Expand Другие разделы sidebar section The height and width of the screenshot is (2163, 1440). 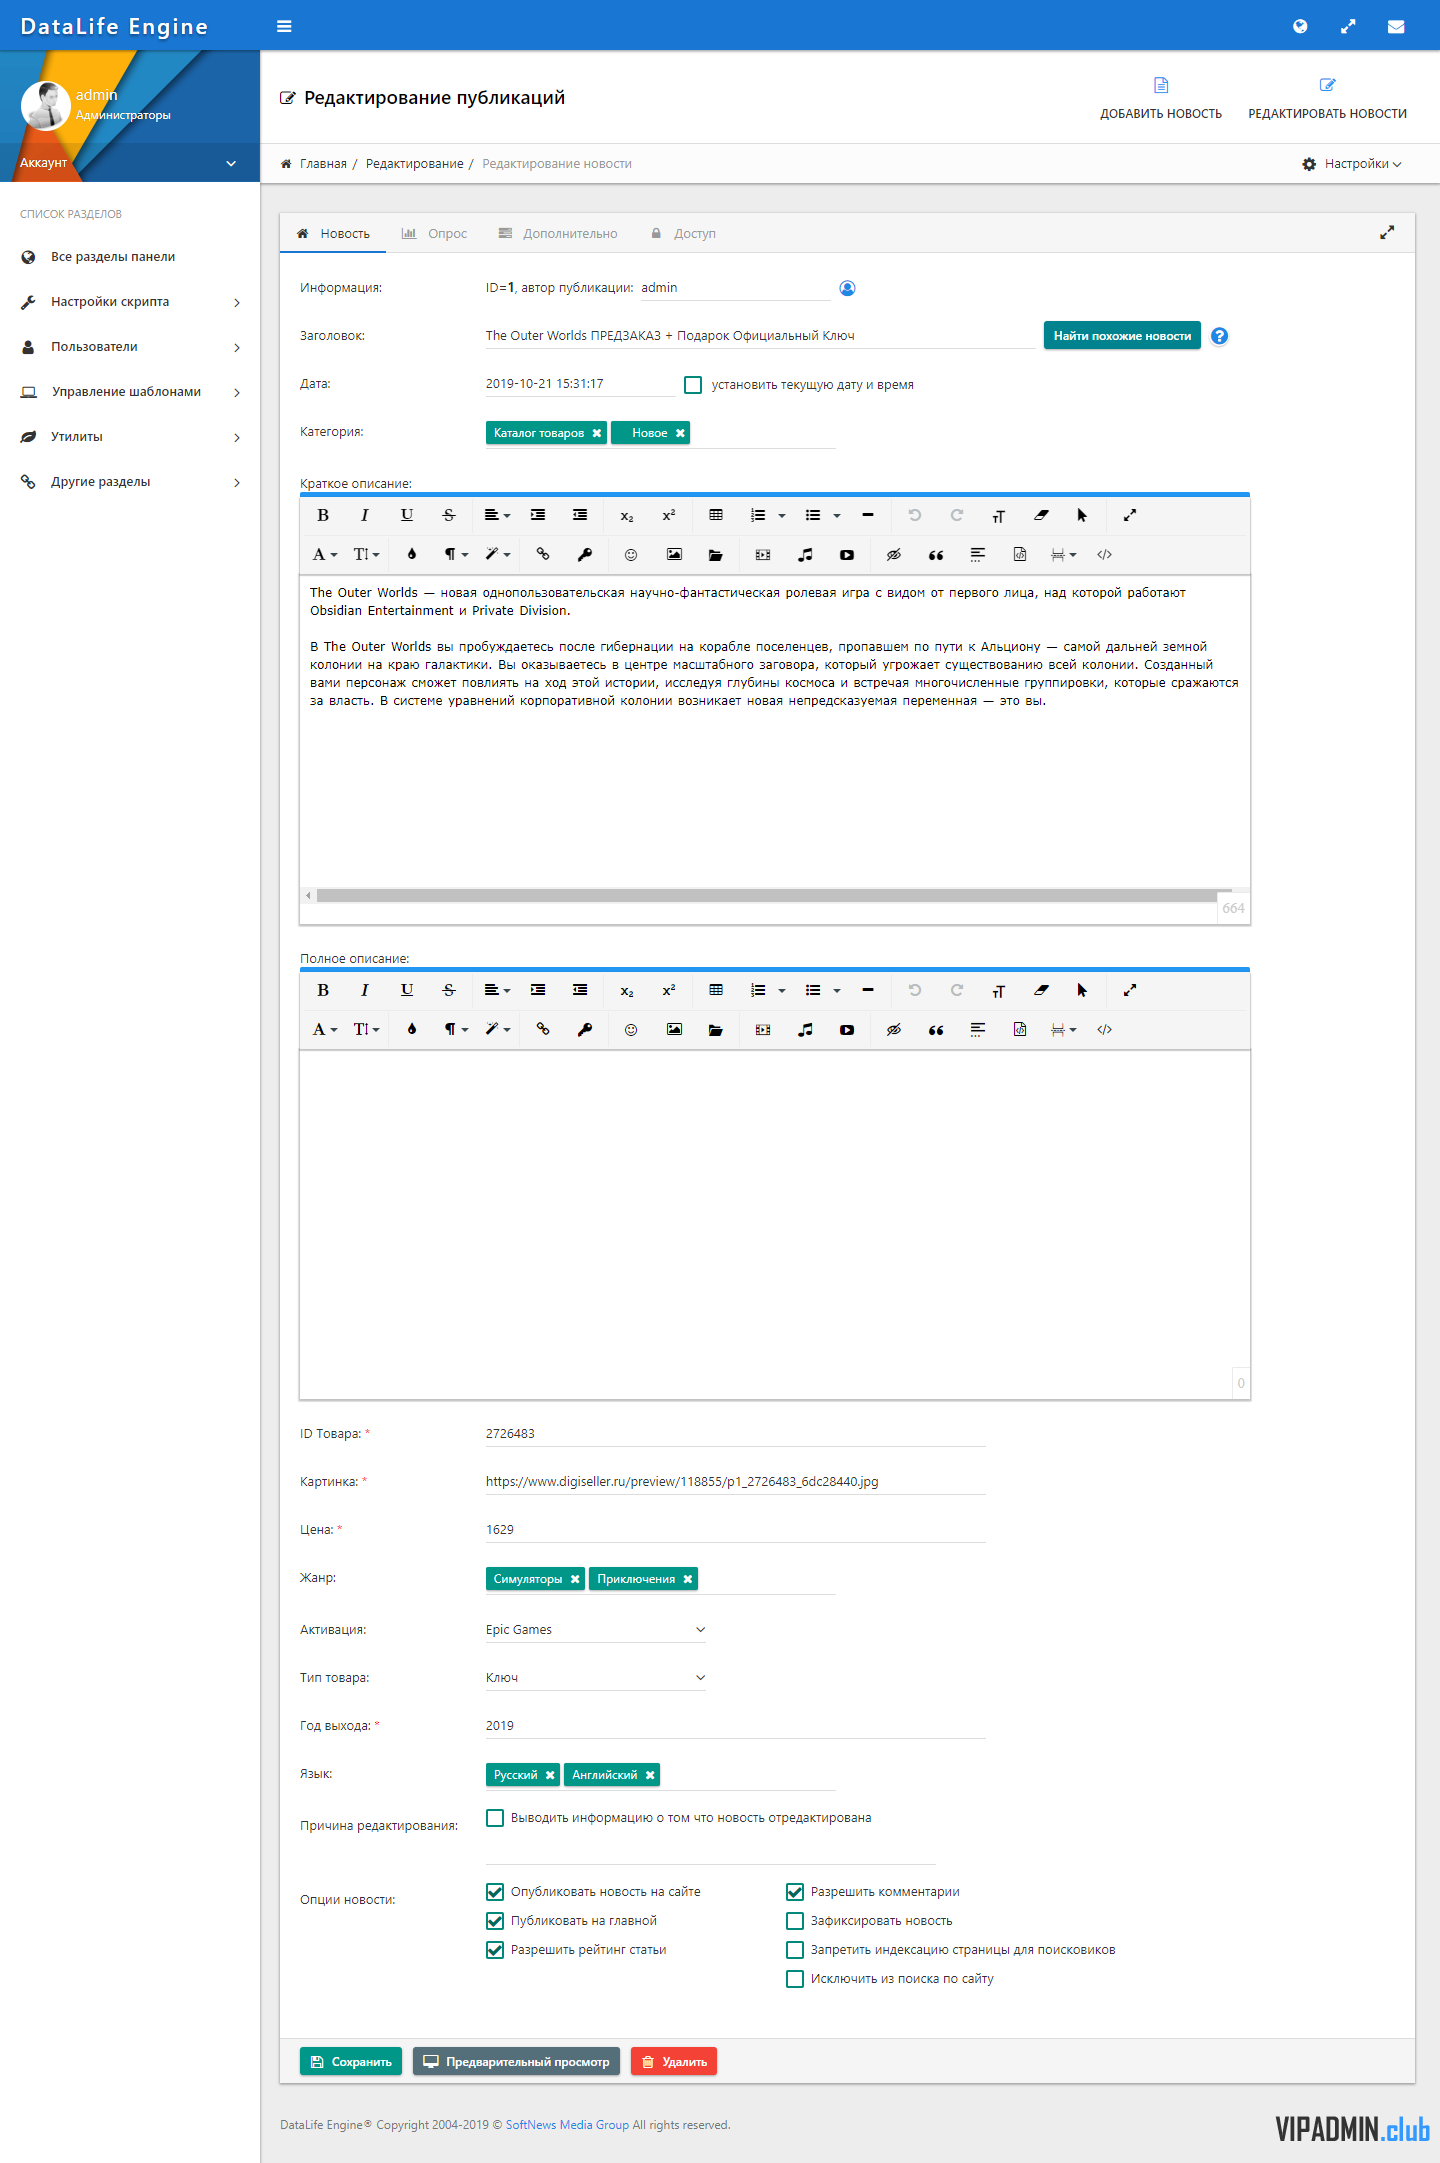click(130, 482)
